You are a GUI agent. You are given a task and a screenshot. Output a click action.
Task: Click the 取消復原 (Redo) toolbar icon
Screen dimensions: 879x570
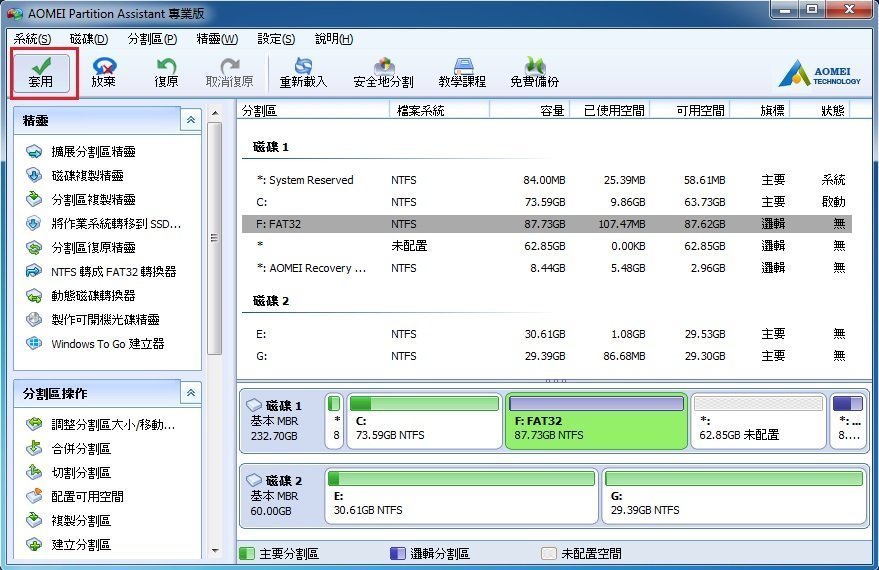[x=229, y=73]
